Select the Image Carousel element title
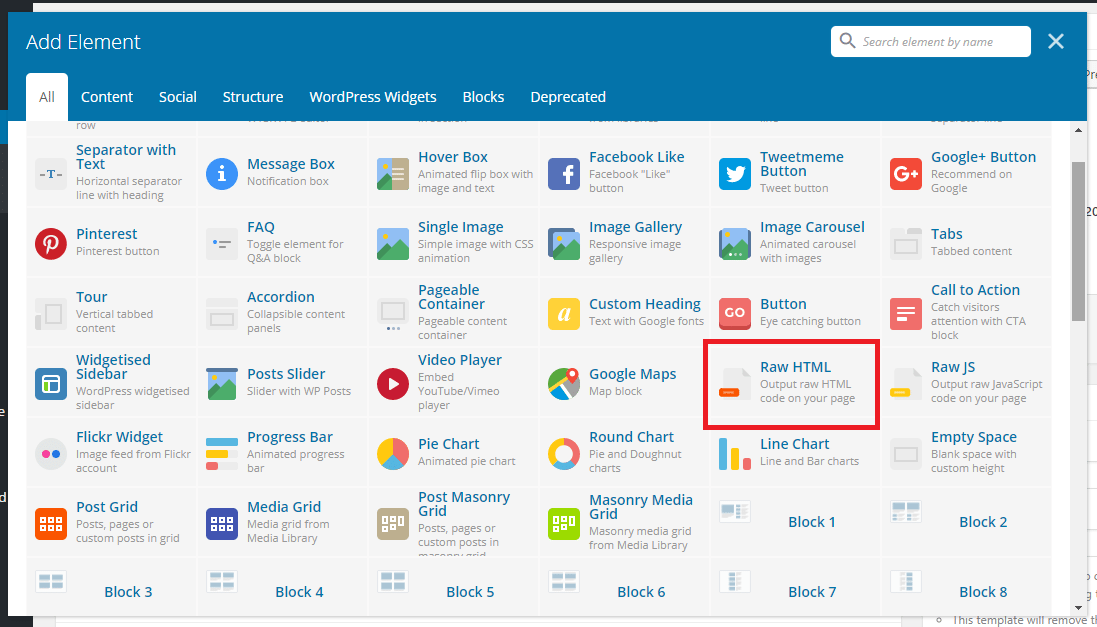The image size is (1097, 627). (x=812, y=227)
